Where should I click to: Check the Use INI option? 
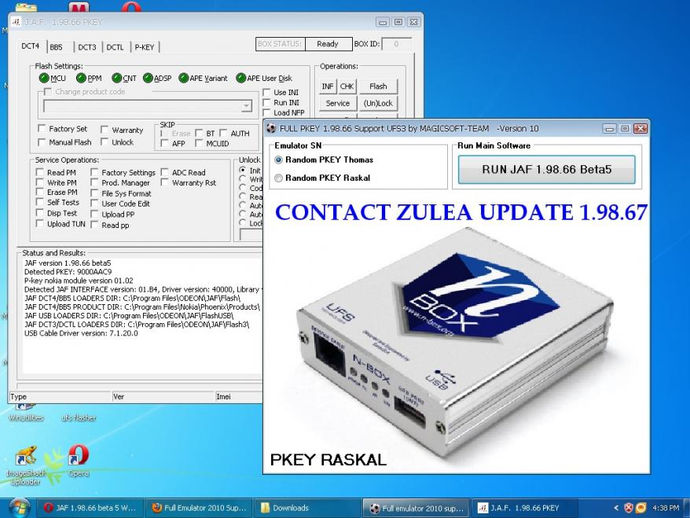pyautogui.click(x=267, y=92)
